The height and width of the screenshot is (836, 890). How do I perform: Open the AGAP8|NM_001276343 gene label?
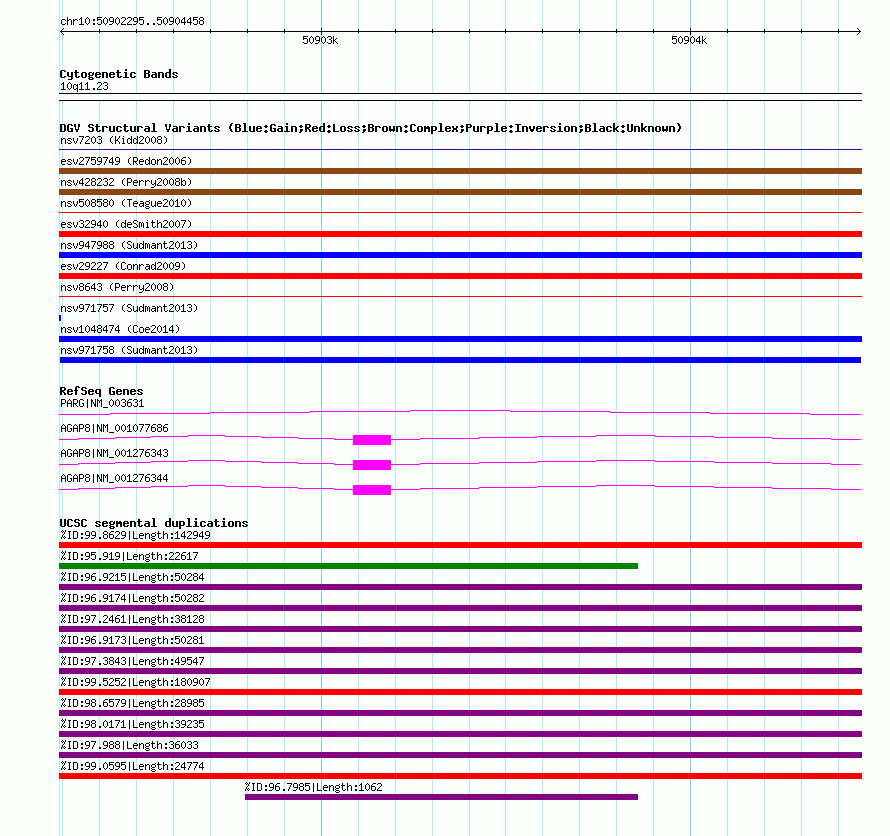tap(114, 453)
